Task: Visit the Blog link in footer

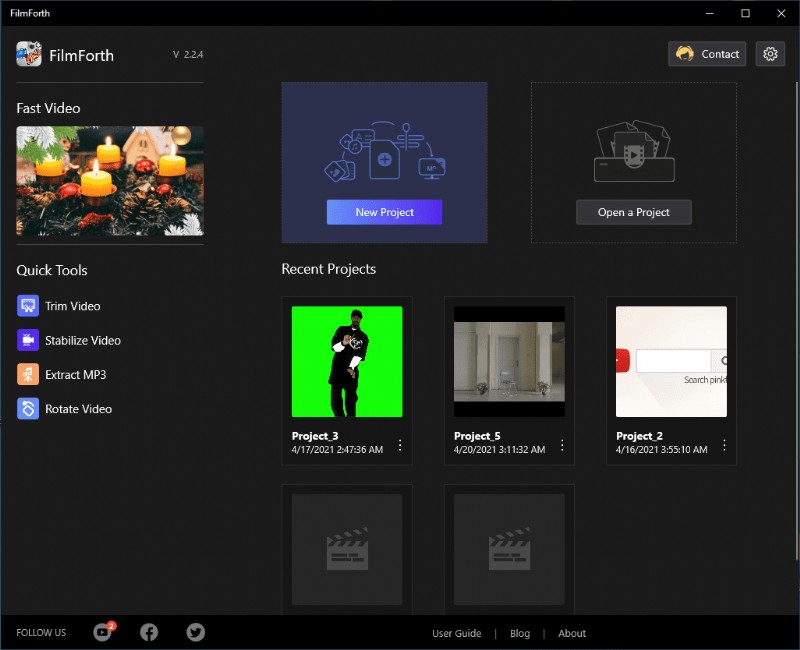Action: point(520,633)
